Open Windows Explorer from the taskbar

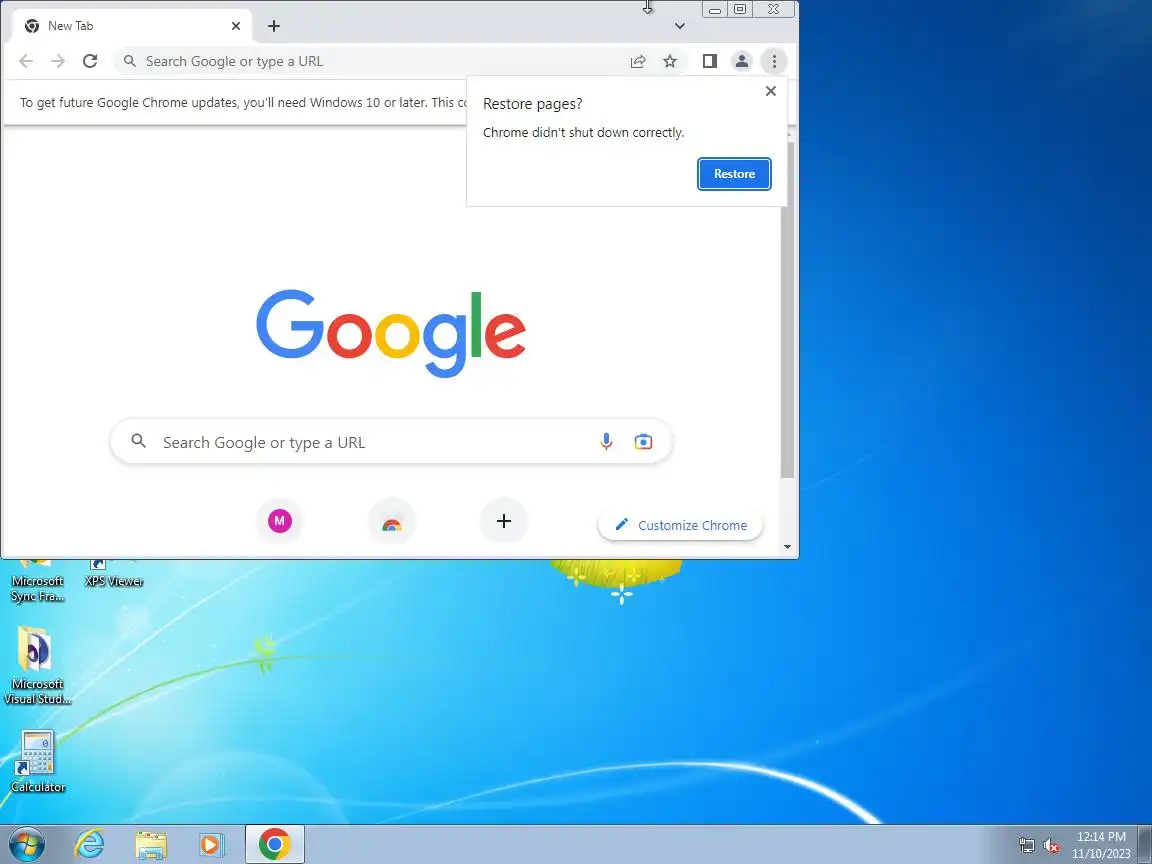(x=151, y=845)
